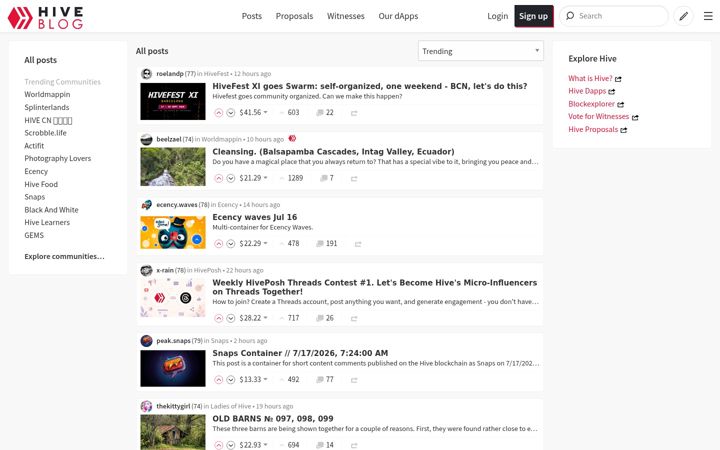Expand the $21.29 payout details
720x450 pixels.
(253, 178)
